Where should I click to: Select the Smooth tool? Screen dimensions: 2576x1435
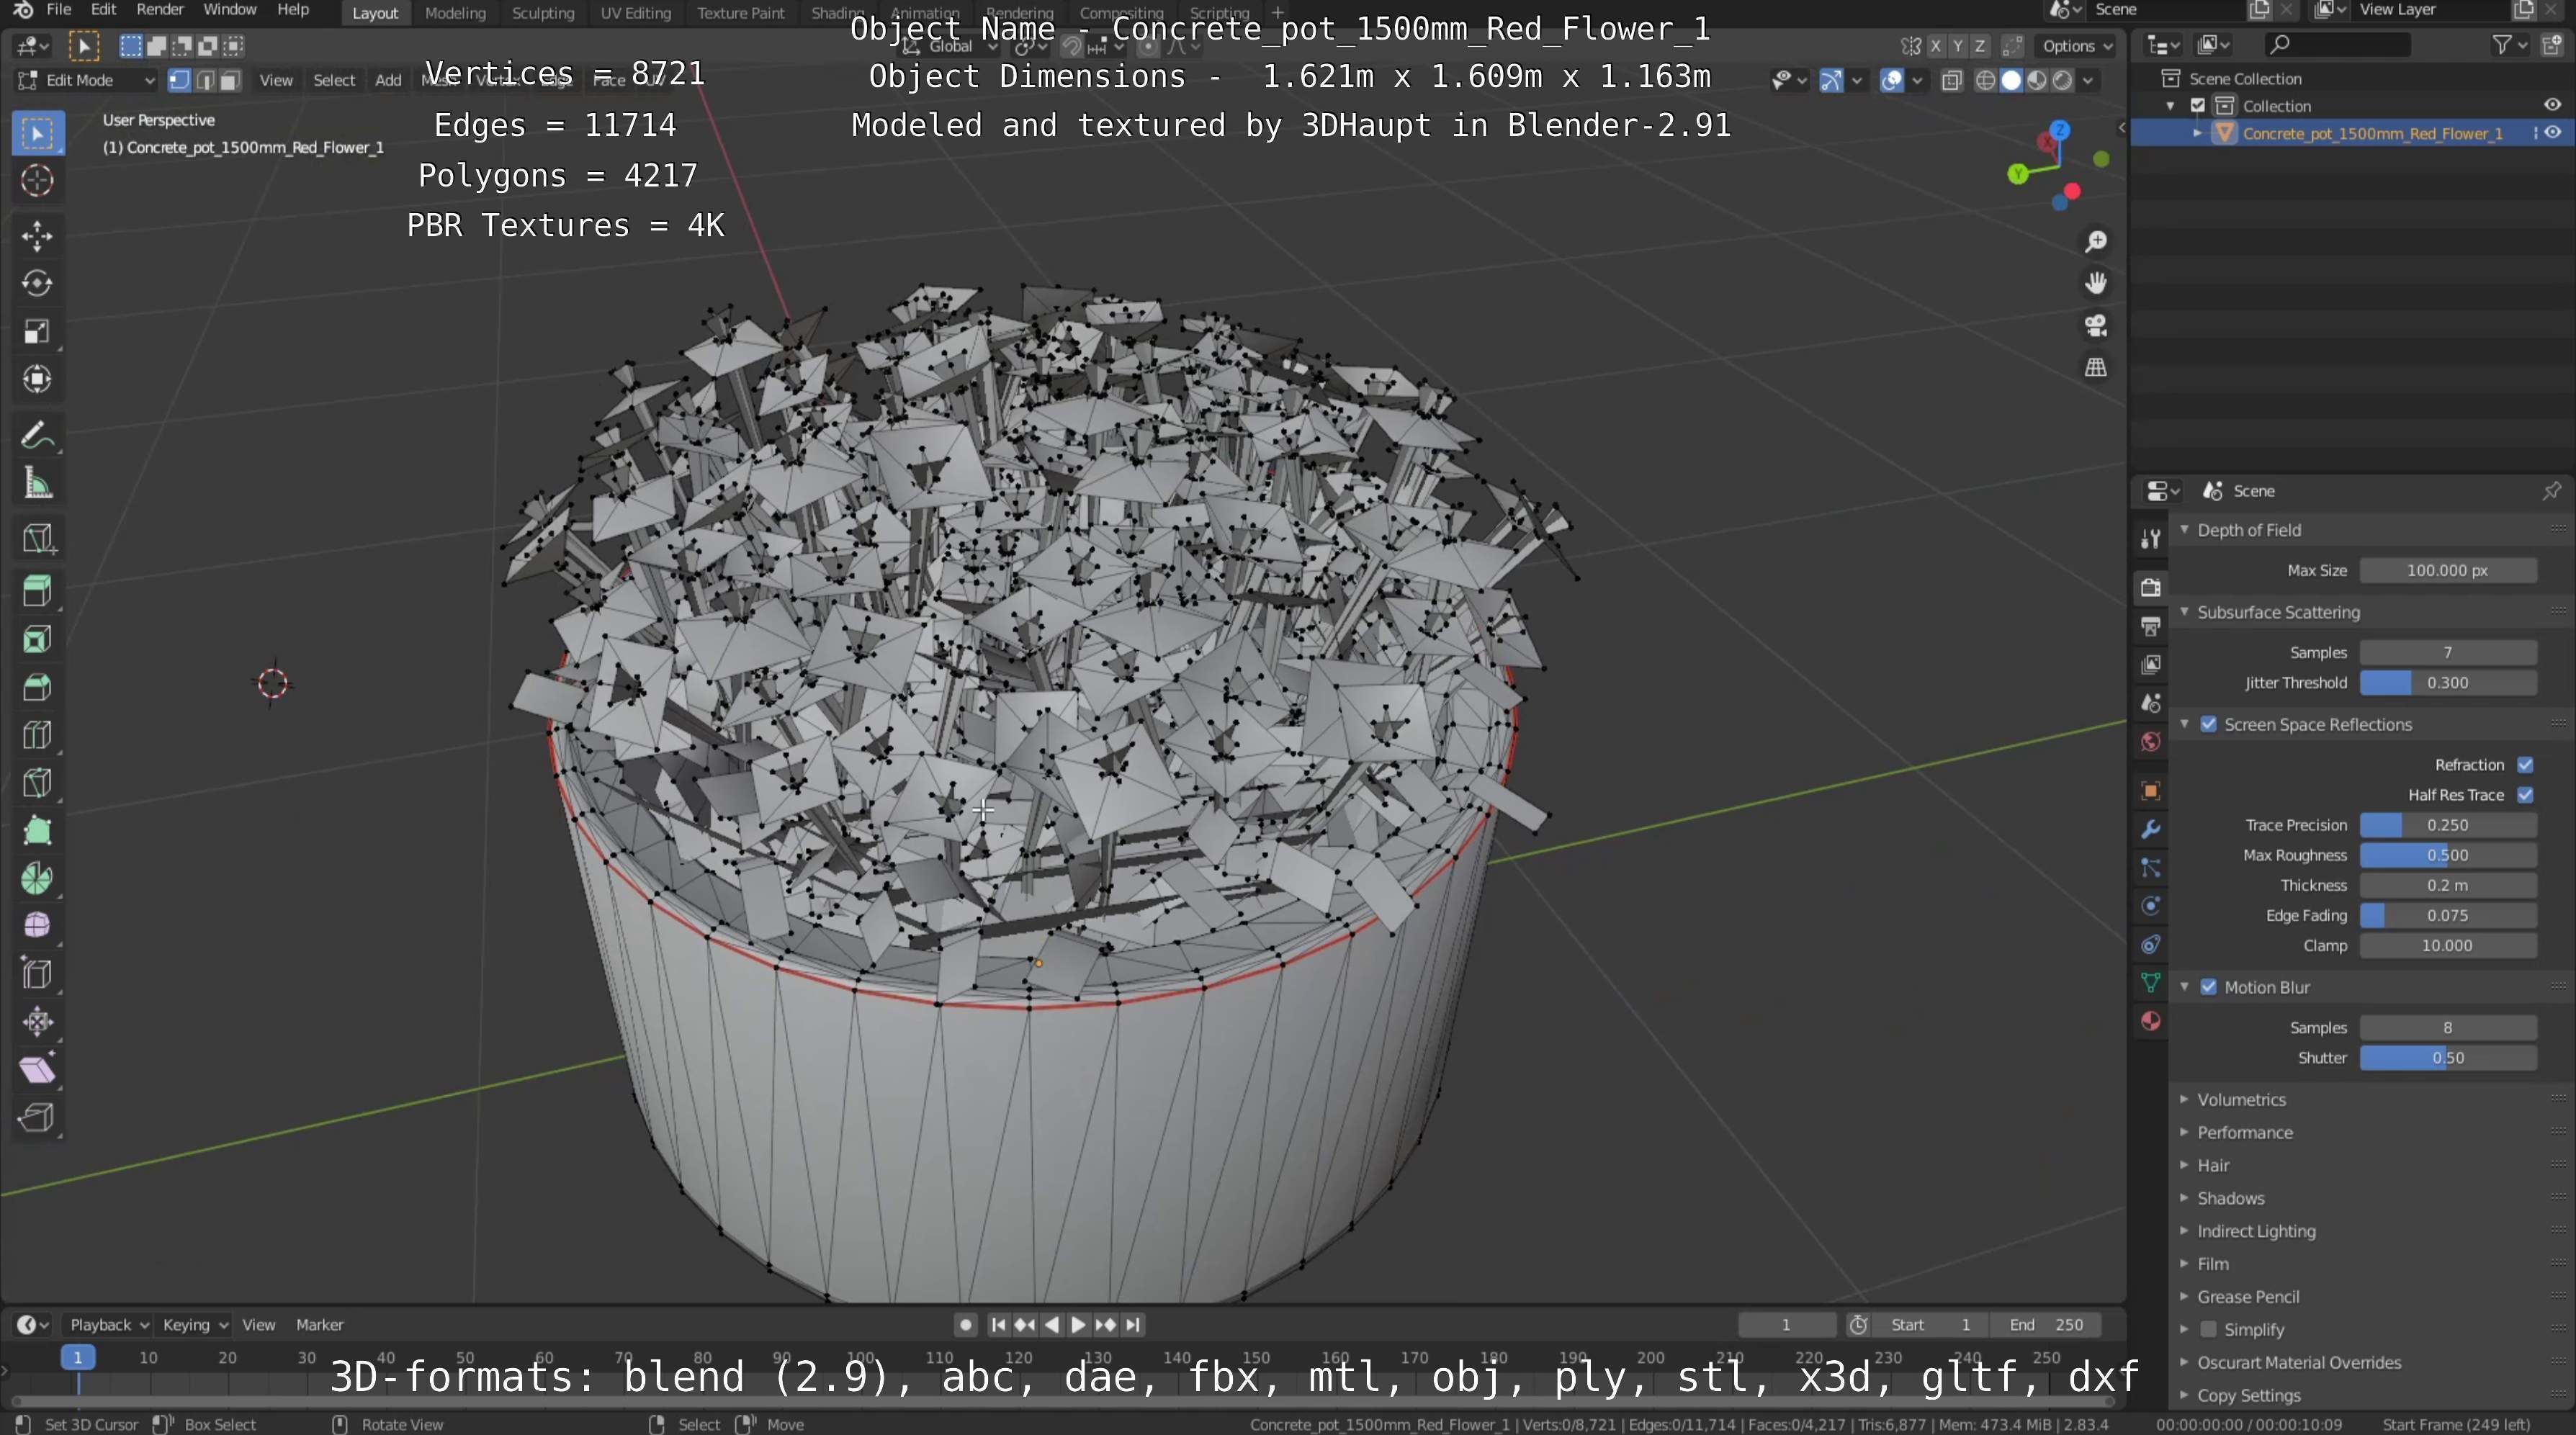tap(37, 926)
